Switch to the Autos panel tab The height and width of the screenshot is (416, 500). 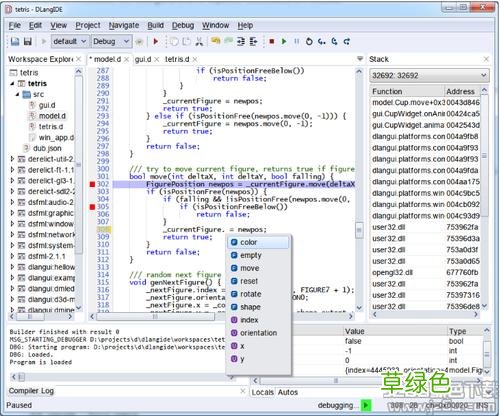288,392
